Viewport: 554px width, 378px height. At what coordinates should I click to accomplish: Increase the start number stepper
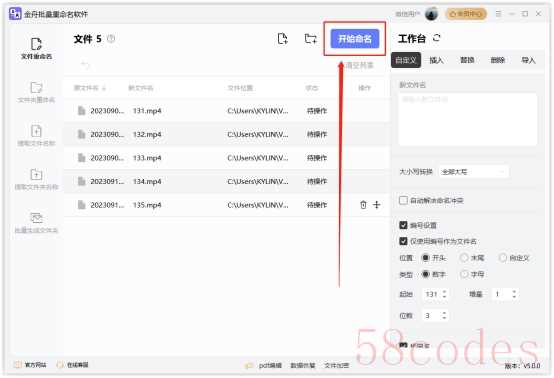pos(444,291)
